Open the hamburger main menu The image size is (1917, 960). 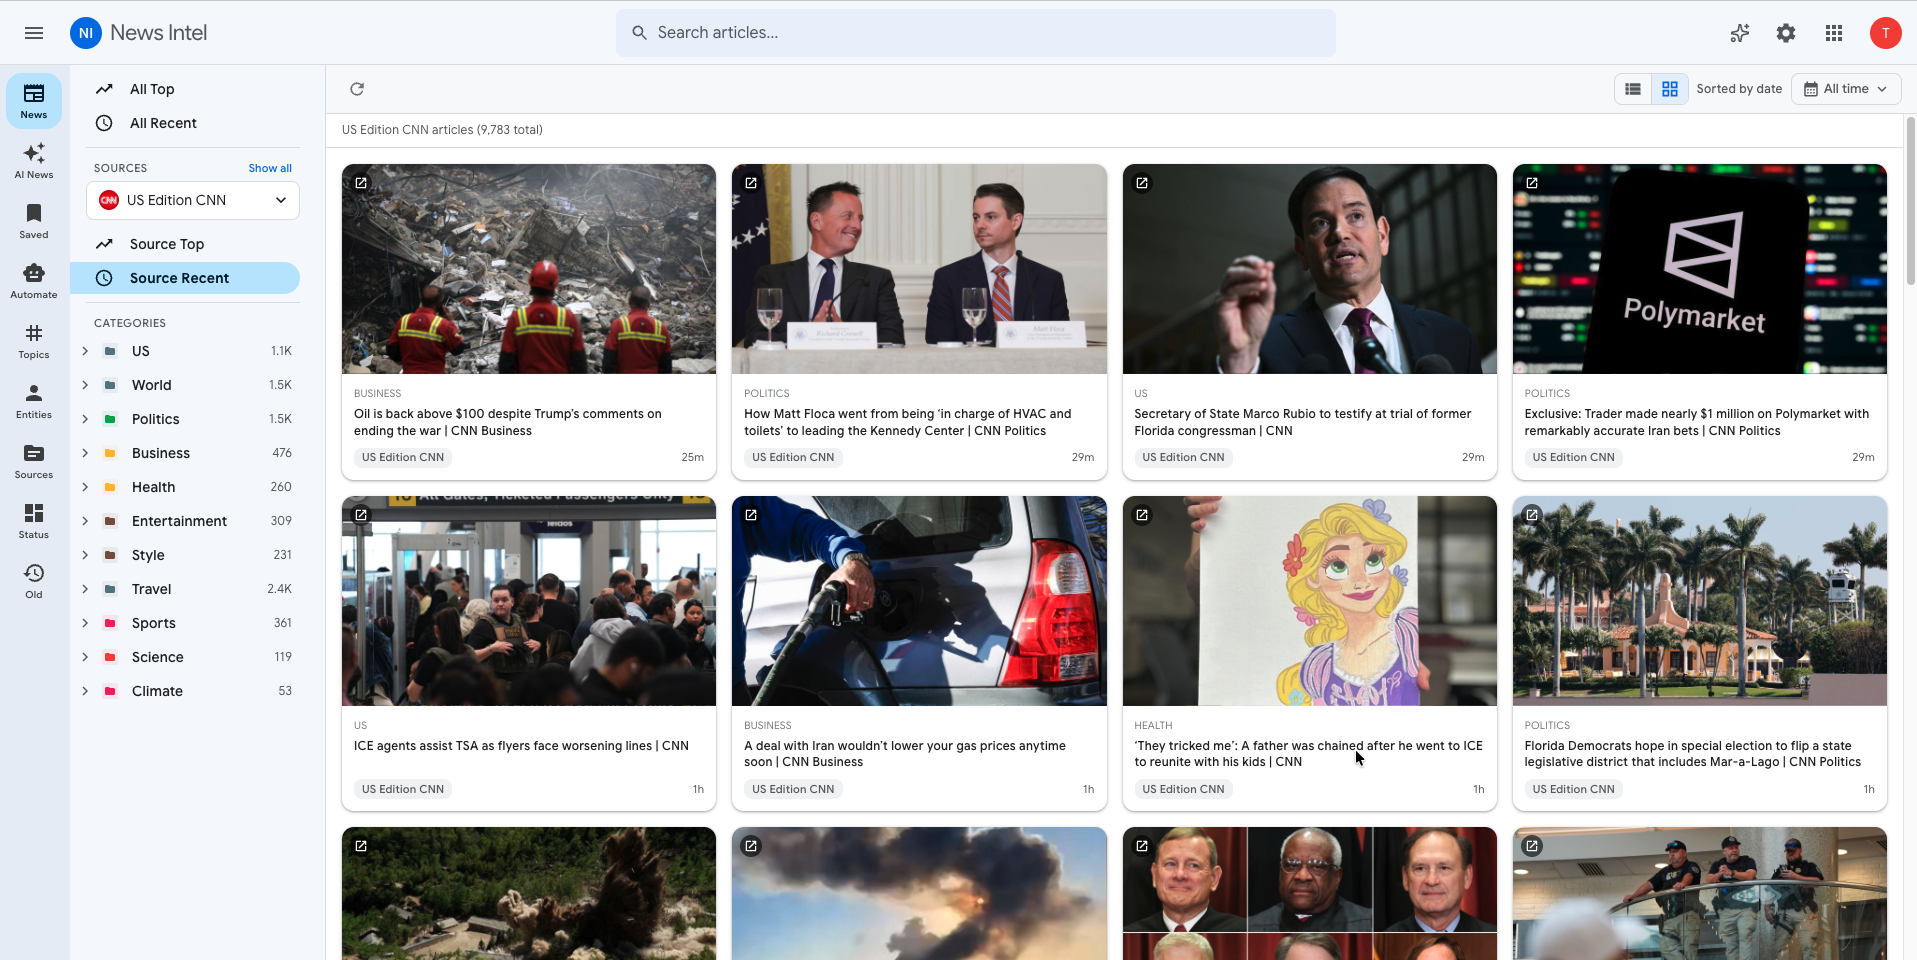34,33
